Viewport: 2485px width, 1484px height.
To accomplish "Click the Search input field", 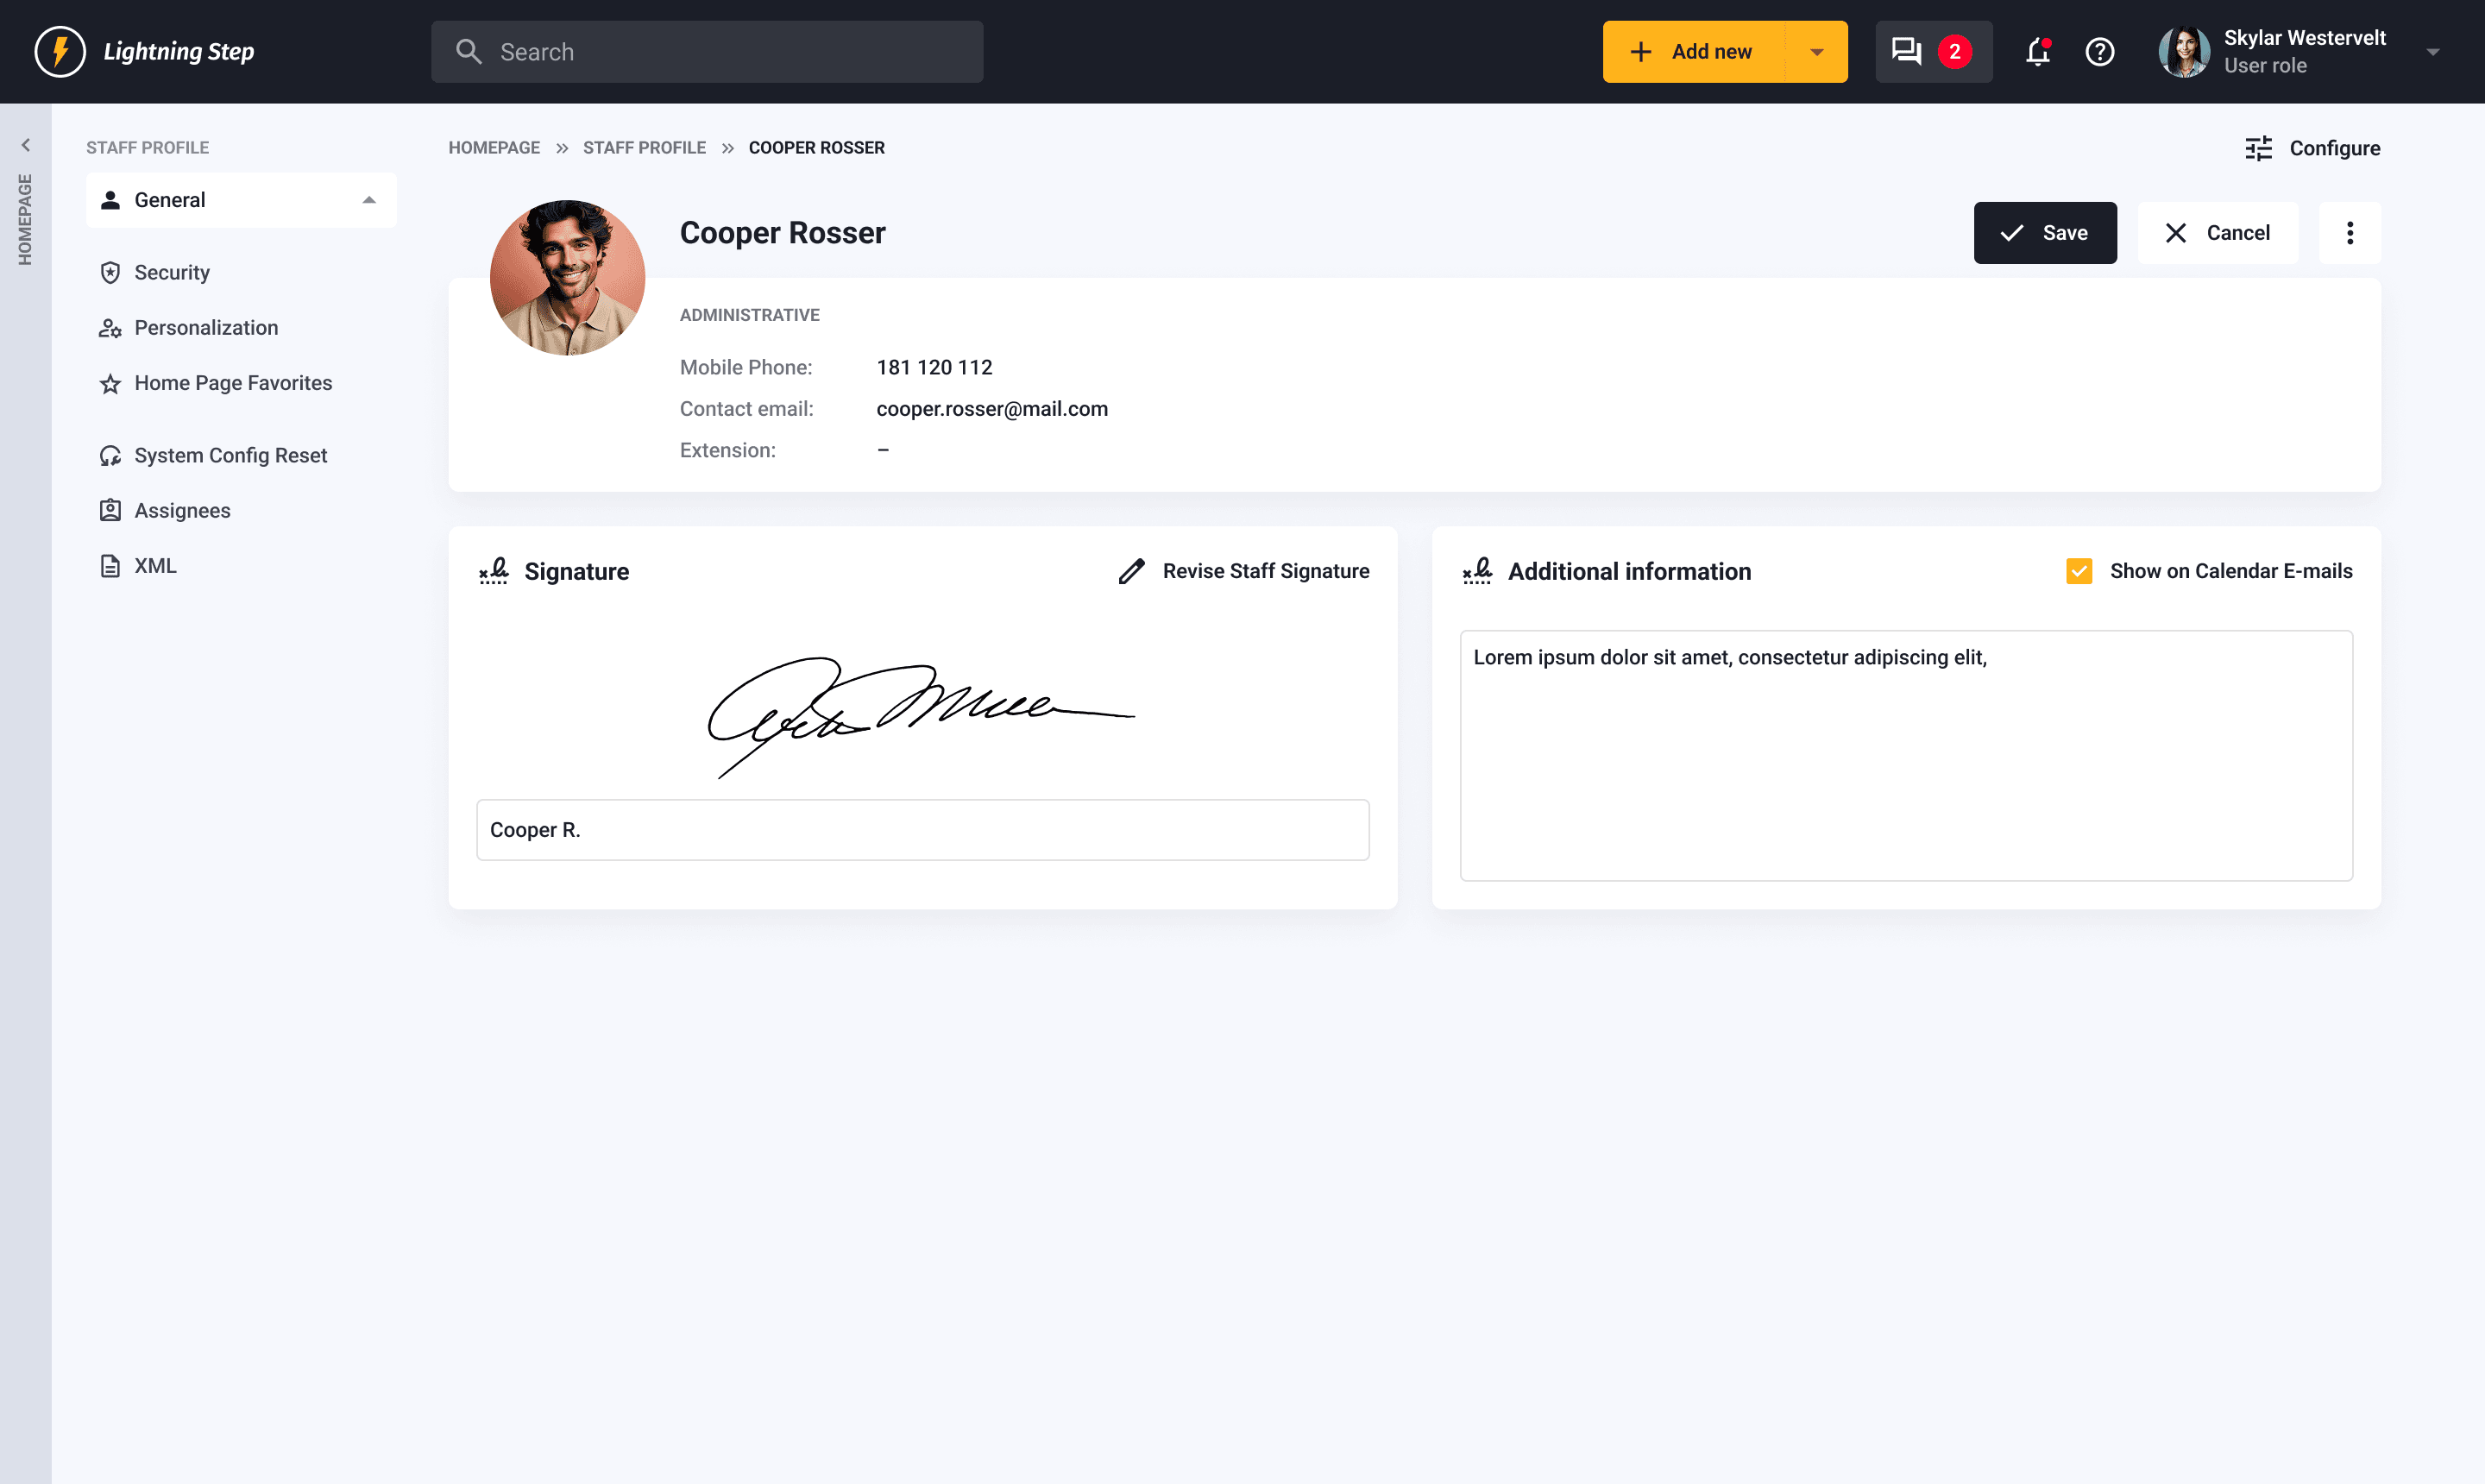I will pos(707,52).
